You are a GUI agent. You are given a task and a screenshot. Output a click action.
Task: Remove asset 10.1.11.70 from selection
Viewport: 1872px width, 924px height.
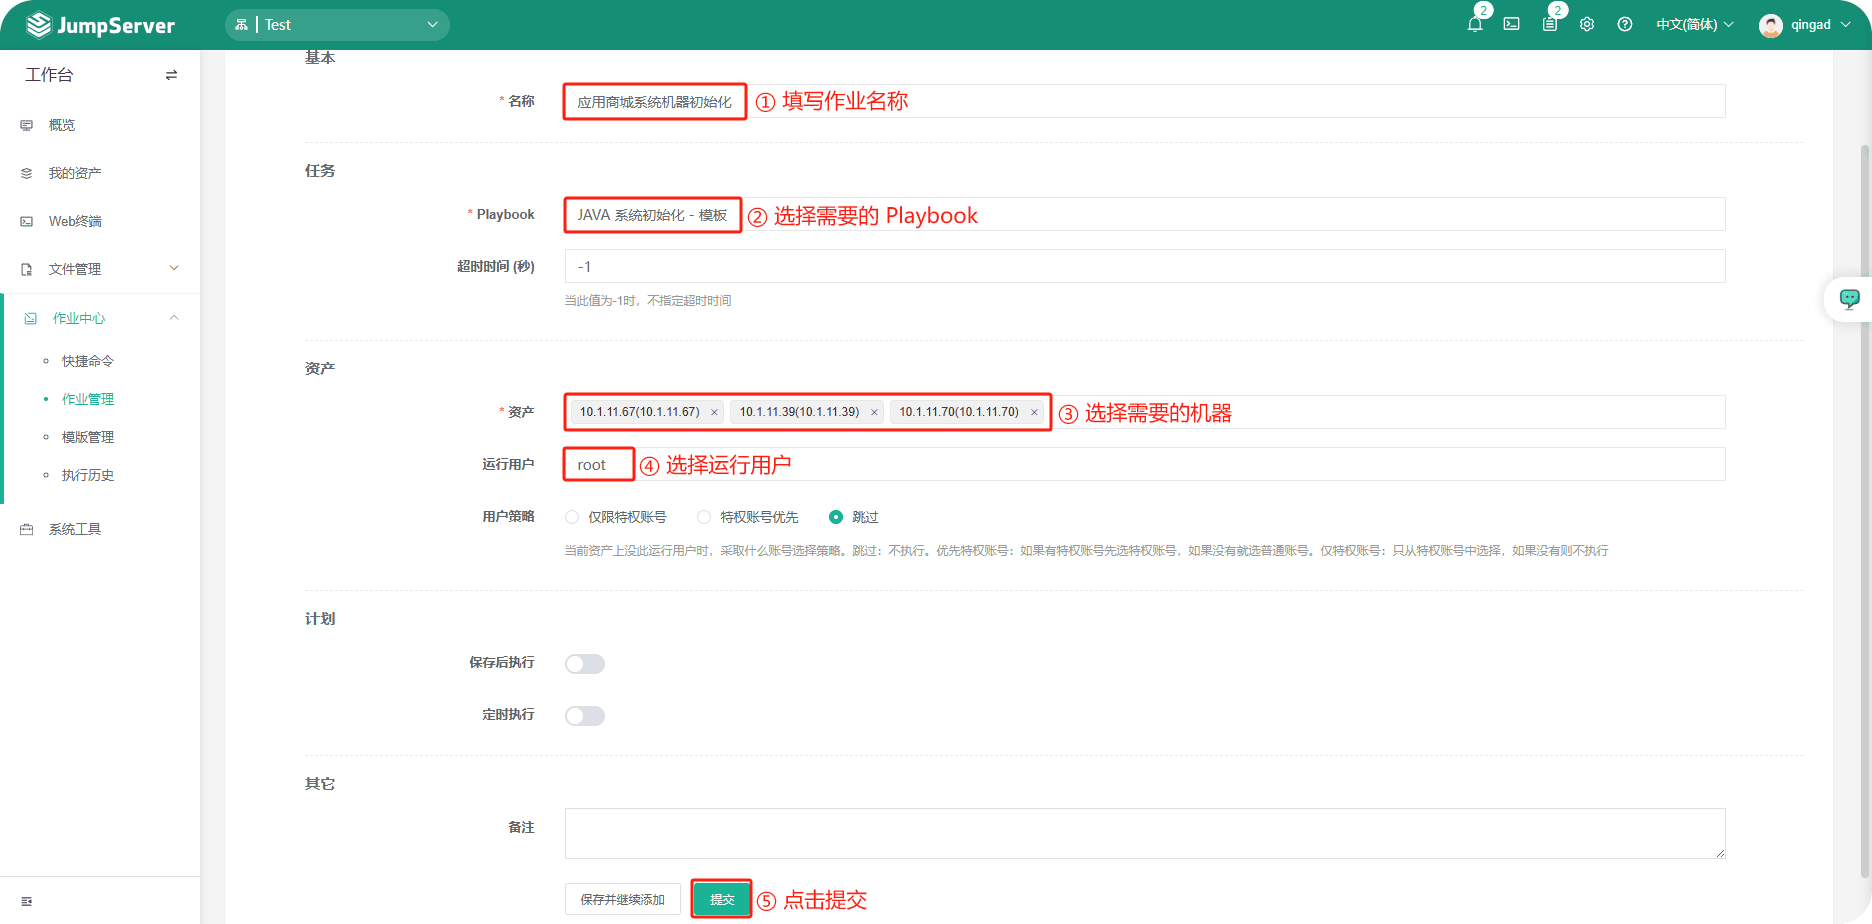tap(1034, 412)
